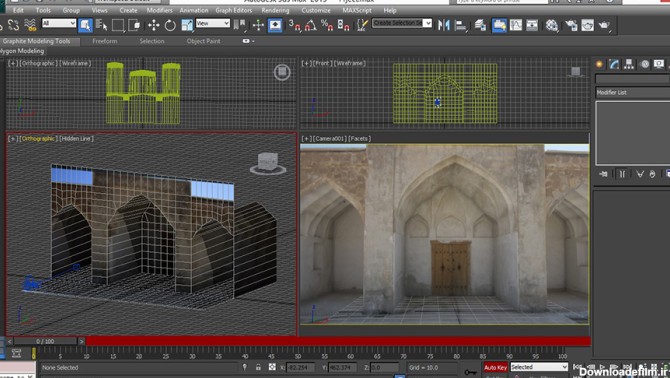The image size is (670, 378).
Task: Toggle the Selection Lock padlock icon
Action: 258,367
